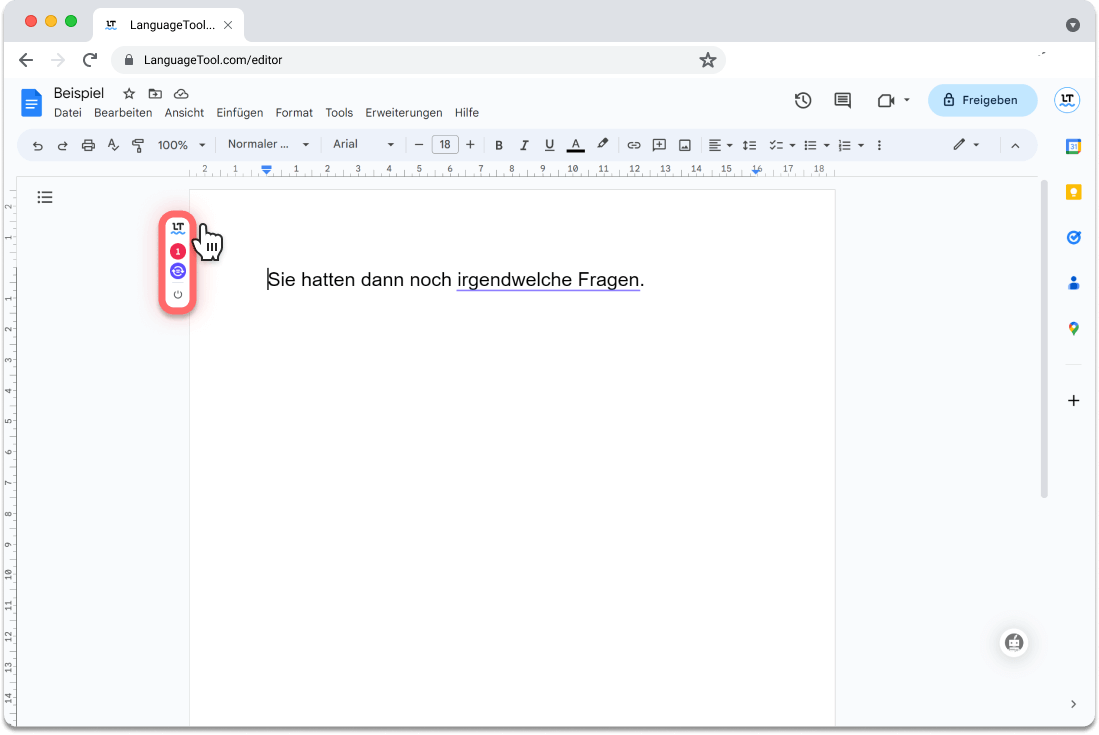Start a video call with camera icon
This screenshot has height=735, width=1099.
tap(887, 100)
